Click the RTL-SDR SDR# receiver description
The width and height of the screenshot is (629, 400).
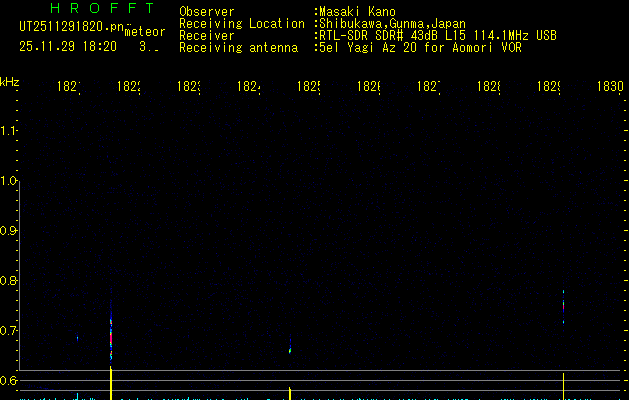438,36
